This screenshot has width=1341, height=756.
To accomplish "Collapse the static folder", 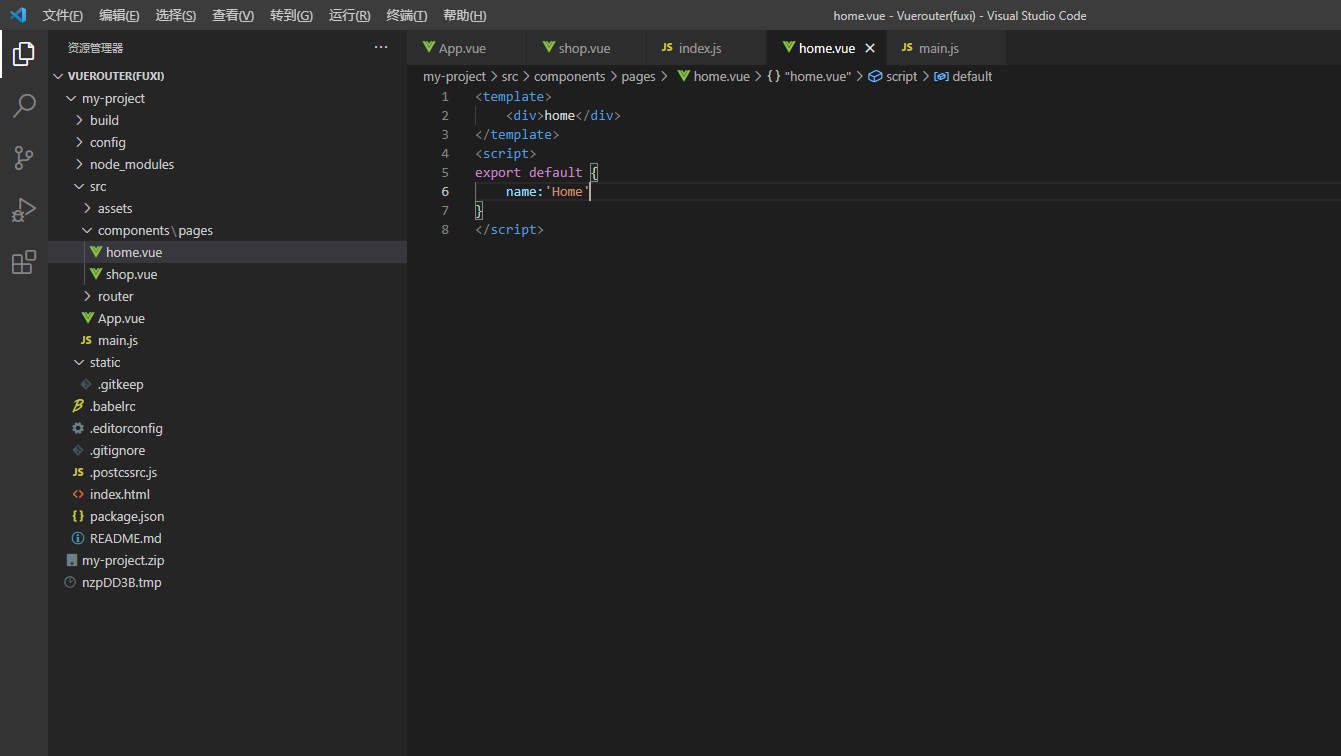I will [x=79, y=362].
